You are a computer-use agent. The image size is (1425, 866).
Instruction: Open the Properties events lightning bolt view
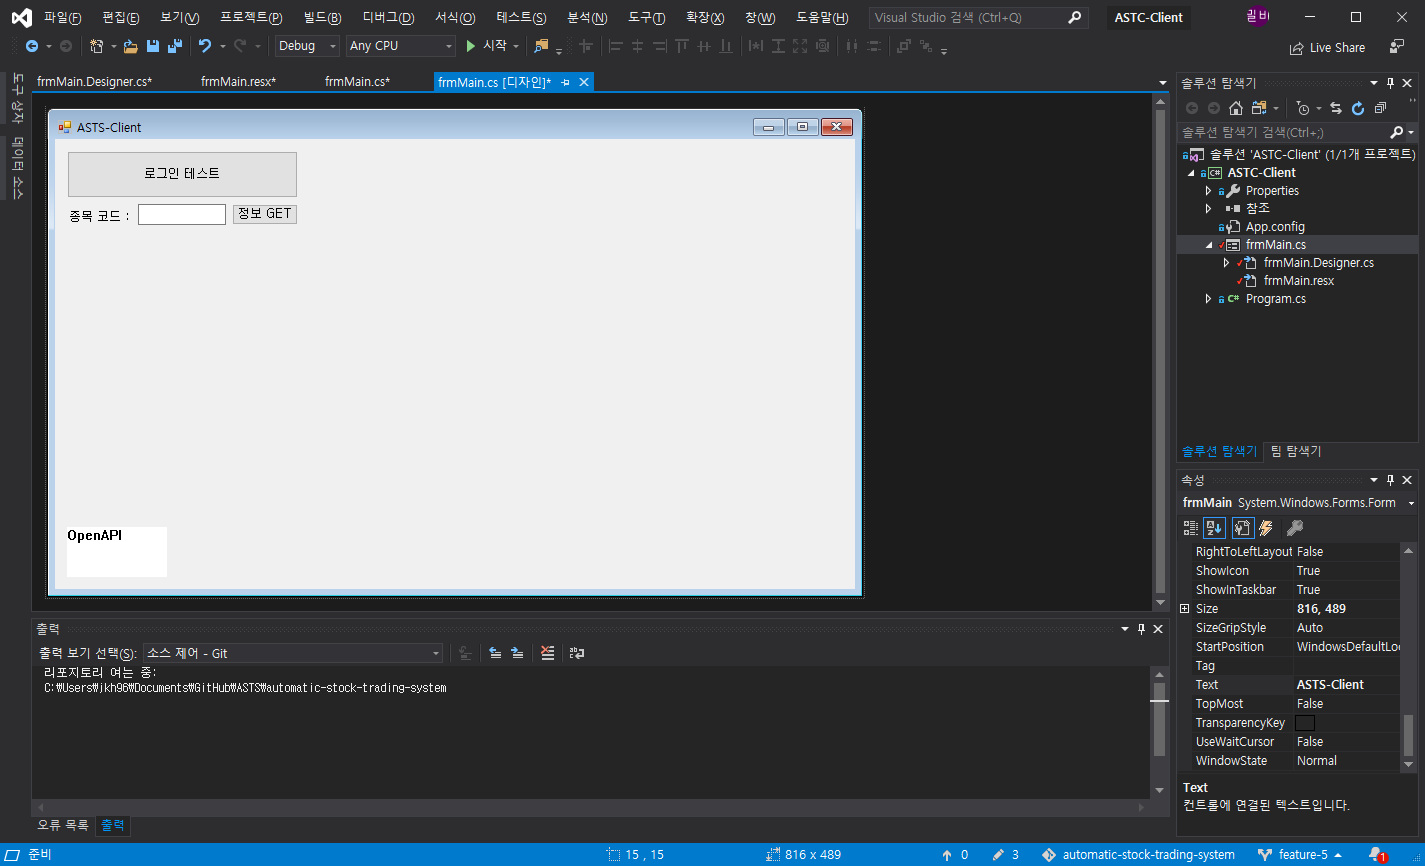click(1265, 527)
